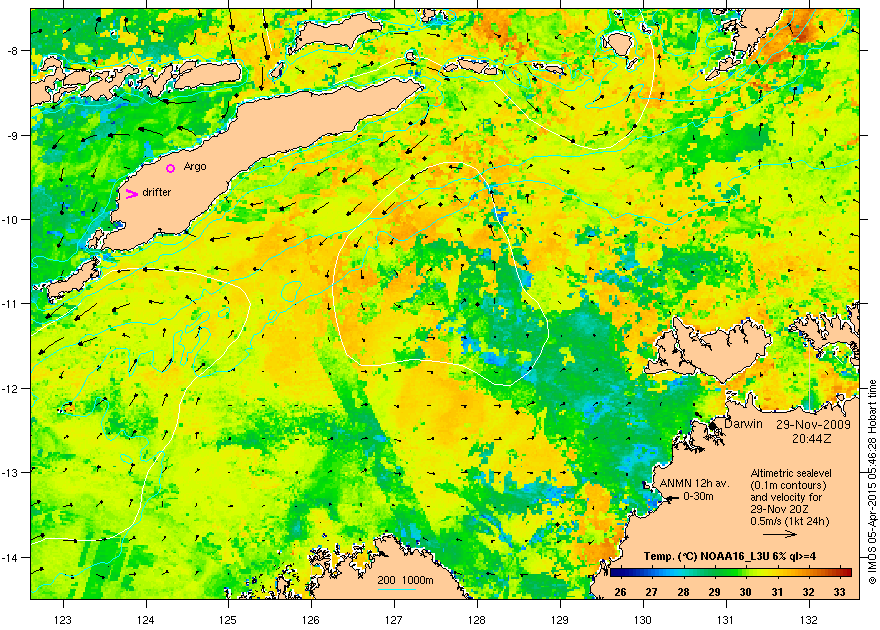Click the velocity scale arrow in legend
The image size is (880, 630).
click(x=781, y=534)
